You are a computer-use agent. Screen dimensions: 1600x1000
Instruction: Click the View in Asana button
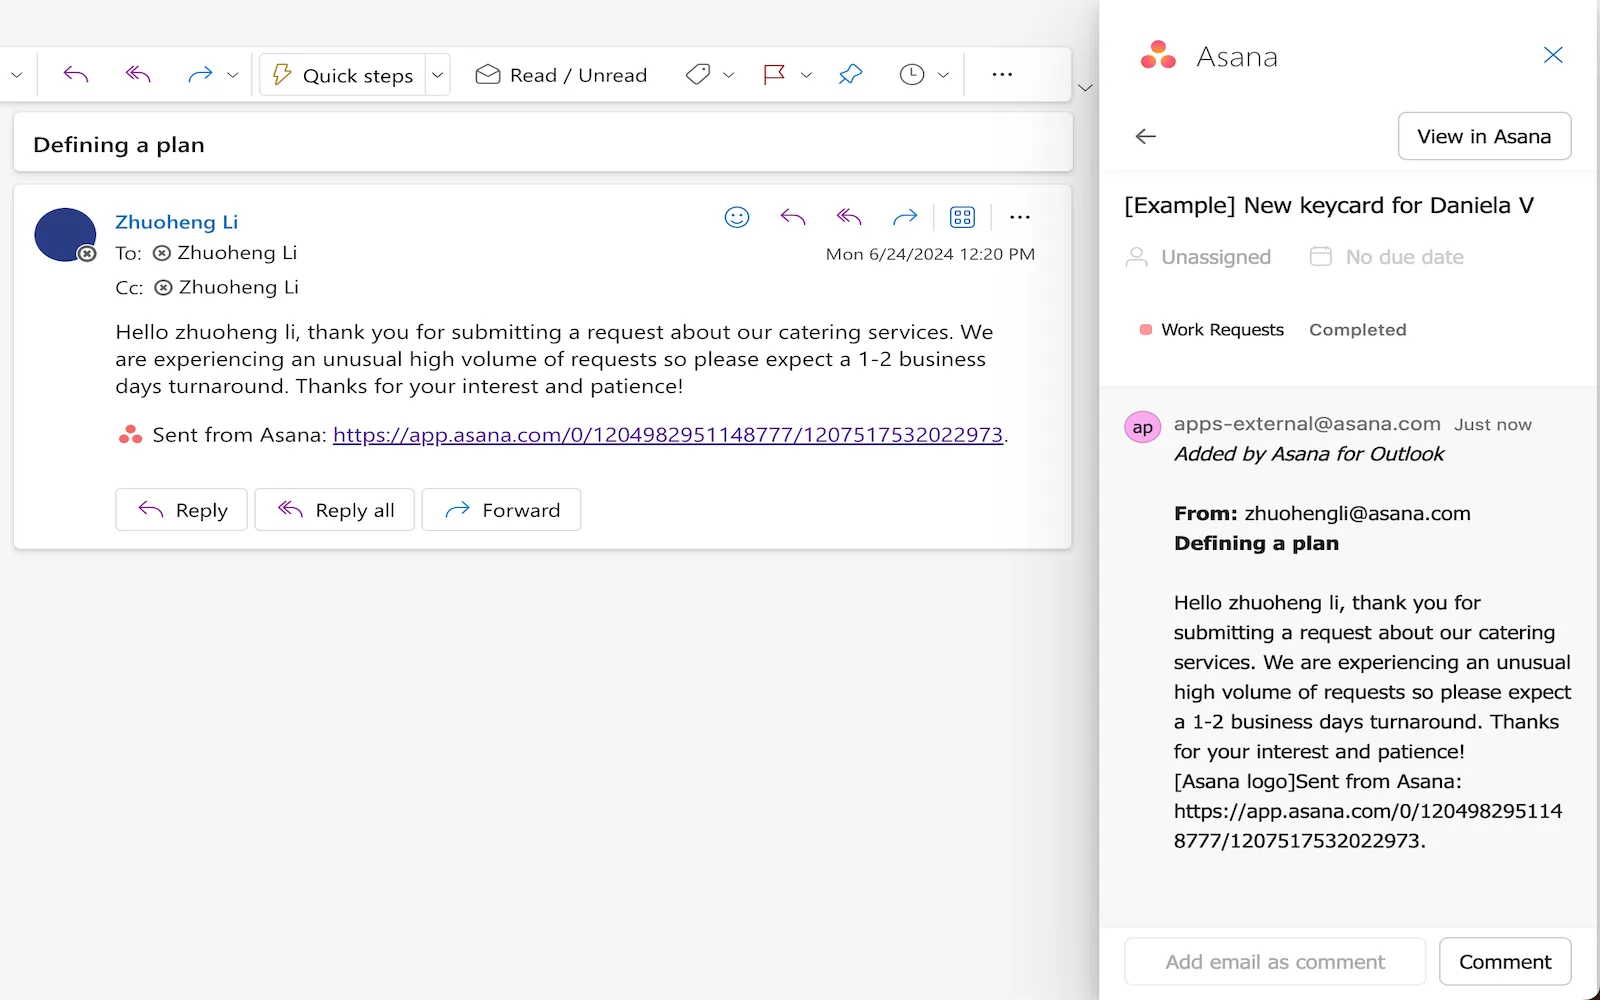[x=1483, y=136]
